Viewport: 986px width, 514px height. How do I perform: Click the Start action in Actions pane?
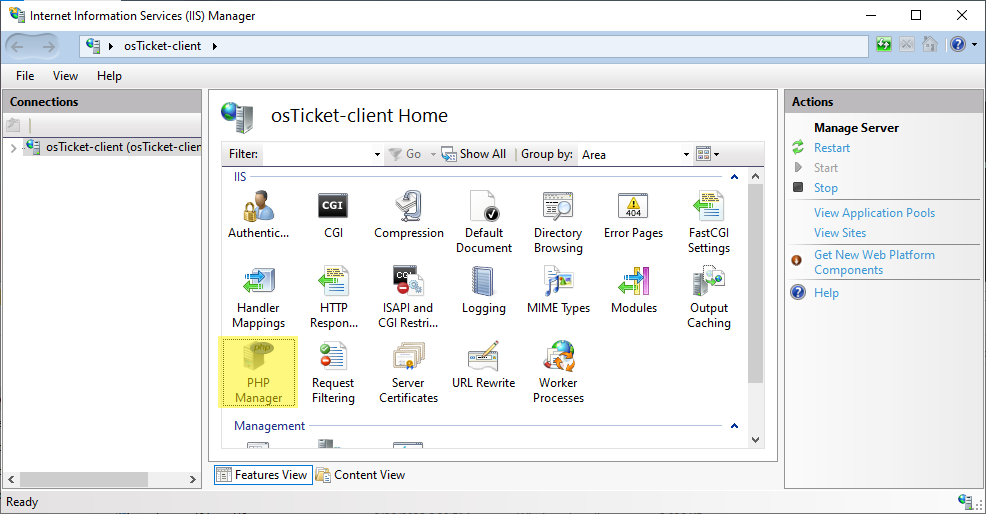(x=826, y=168)
